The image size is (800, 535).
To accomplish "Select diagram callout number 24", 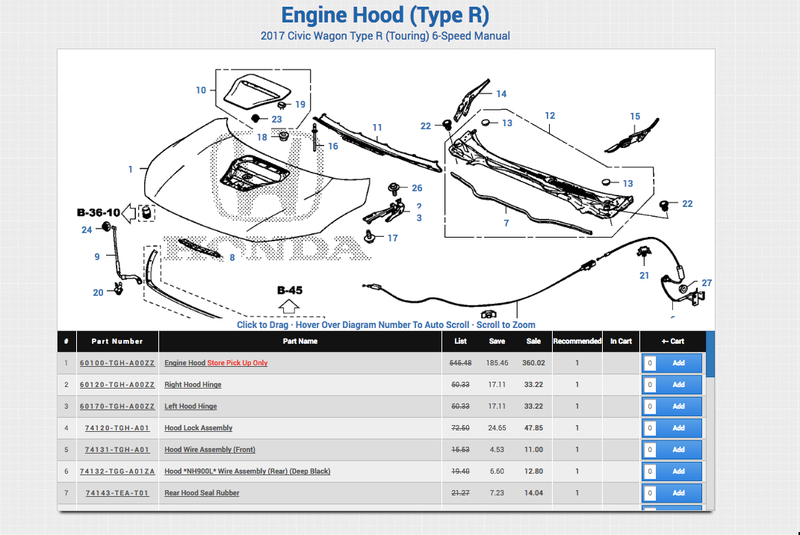I will coord(87,230).
